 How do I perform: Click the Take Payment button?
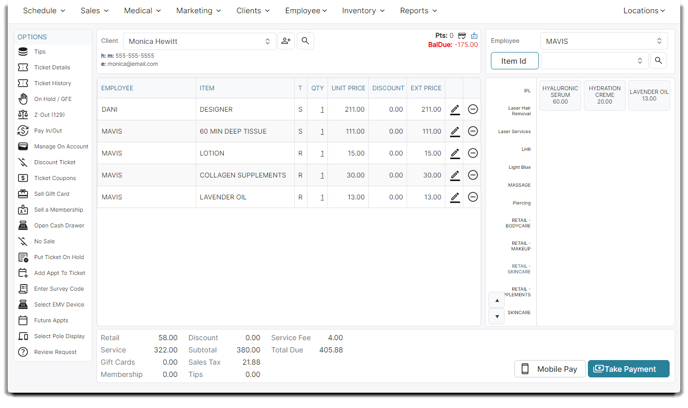pos(628,369)
